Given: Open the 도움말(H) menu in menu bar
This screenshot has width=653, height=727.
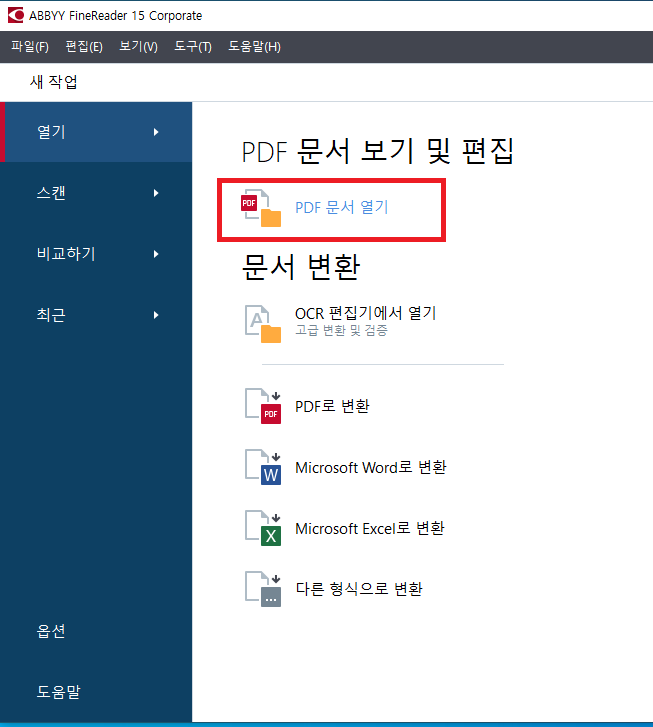Looking at the screenshot, I should (254, 47).
